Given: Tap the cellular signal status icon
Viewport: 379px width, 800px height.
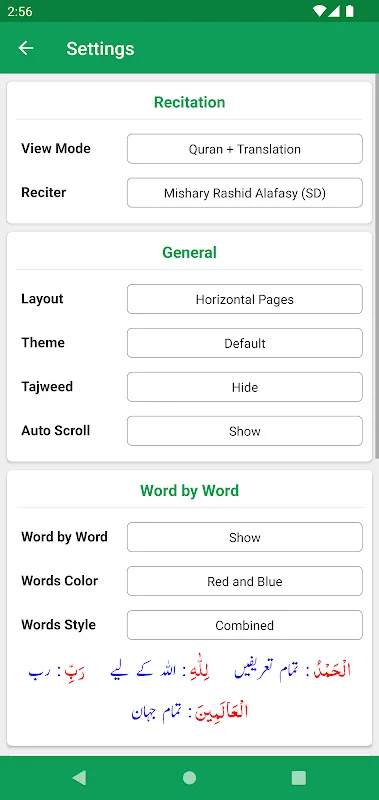Looking at the screenshot, I should [x=335, y=11].
